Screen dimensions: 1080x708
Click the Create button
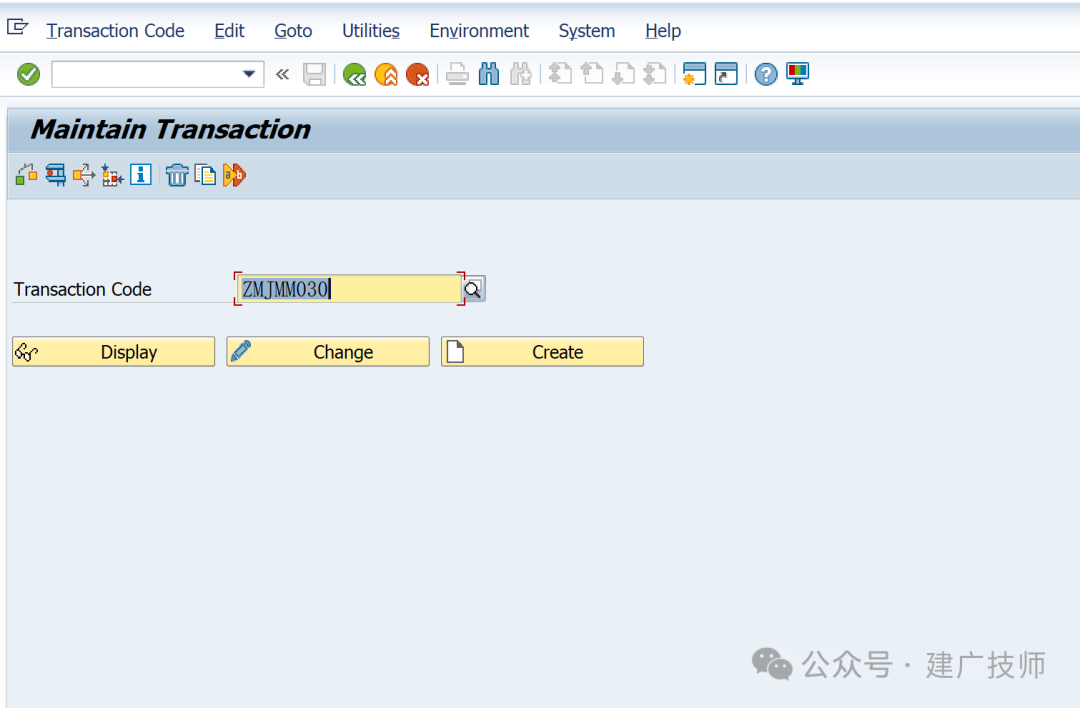(x=543, y=351)
